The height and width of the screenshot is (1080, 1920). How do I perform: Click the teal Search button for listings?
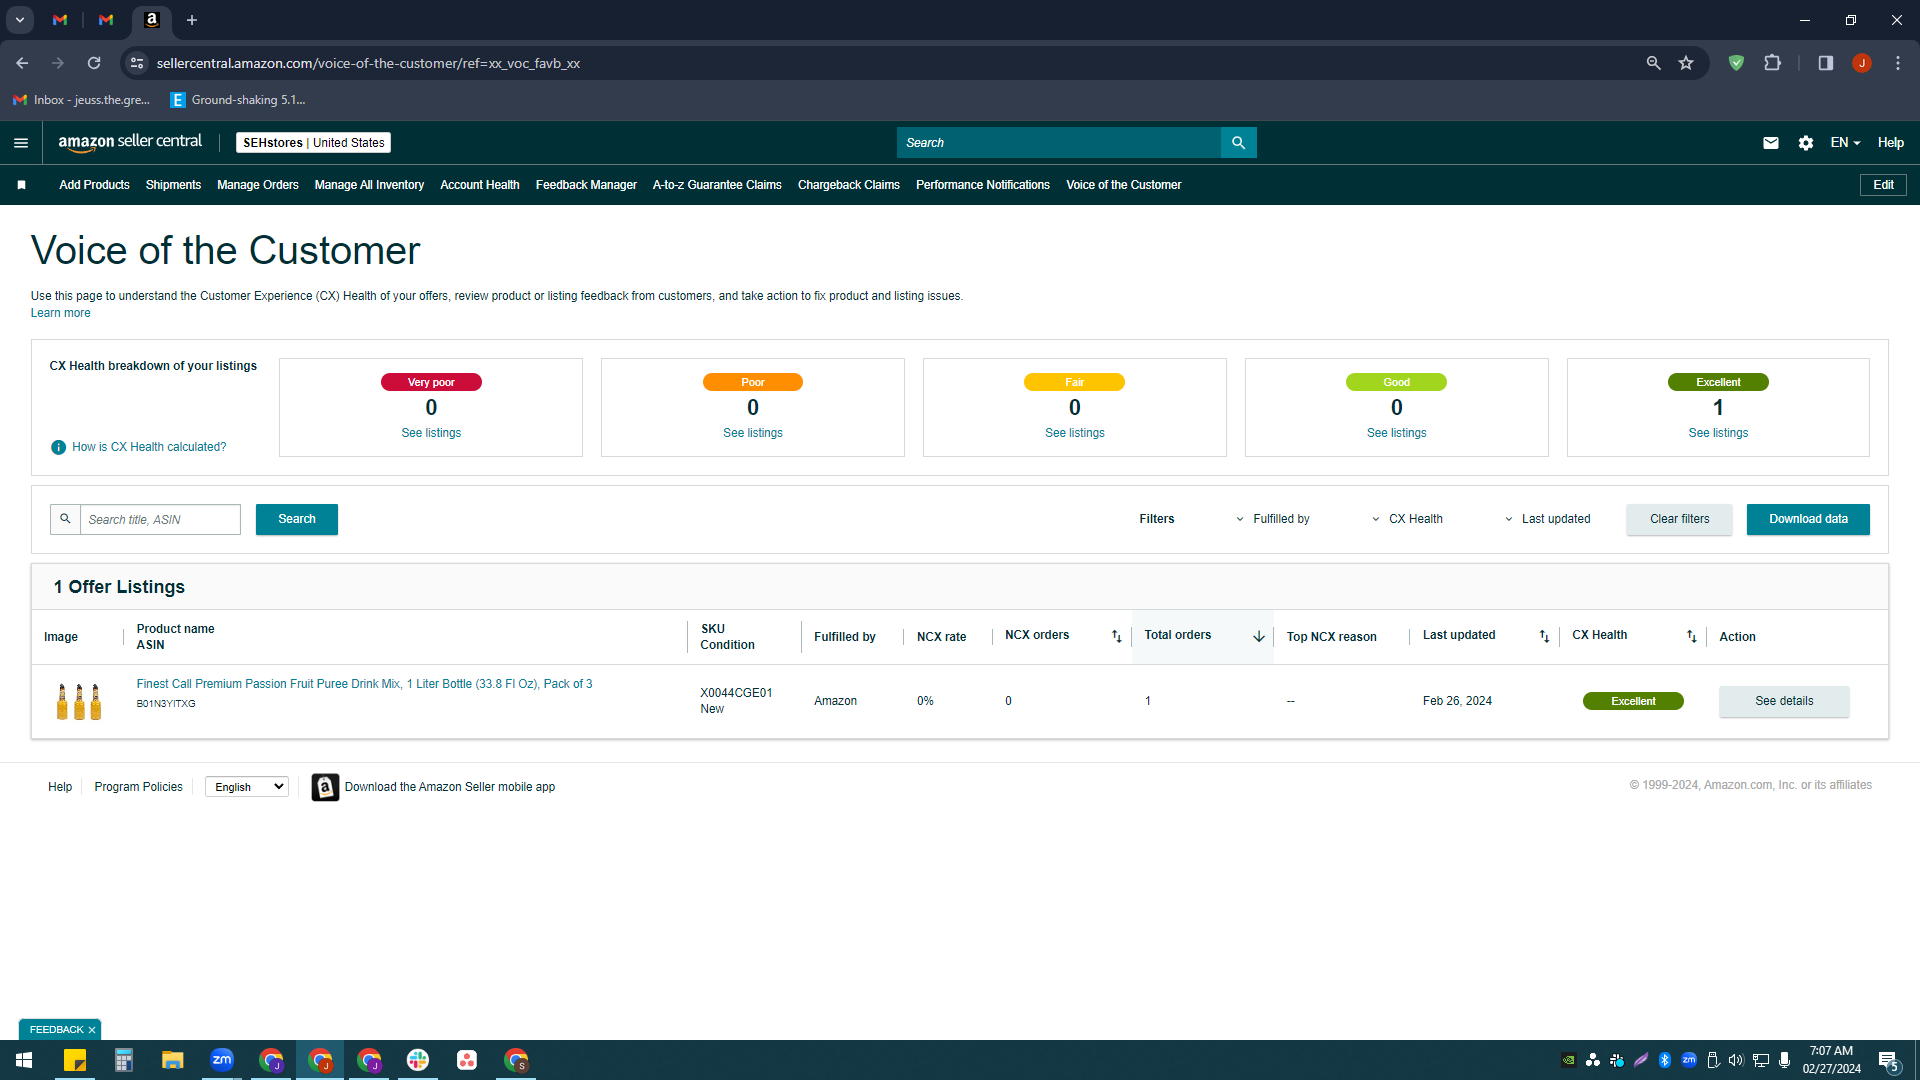coord(297,519)
